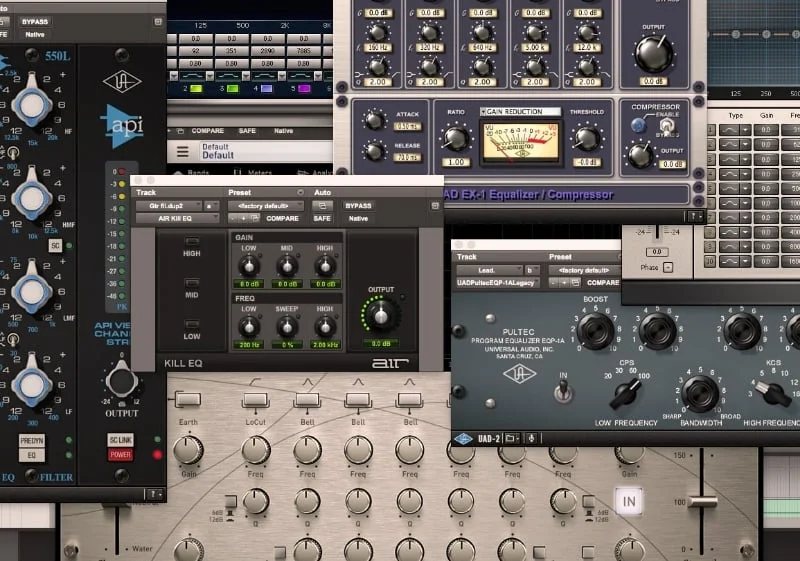Open the AIR Kill EQ plug-in selector dropdown
Viewport: 800px width, 561px height.
click(177, 218)
